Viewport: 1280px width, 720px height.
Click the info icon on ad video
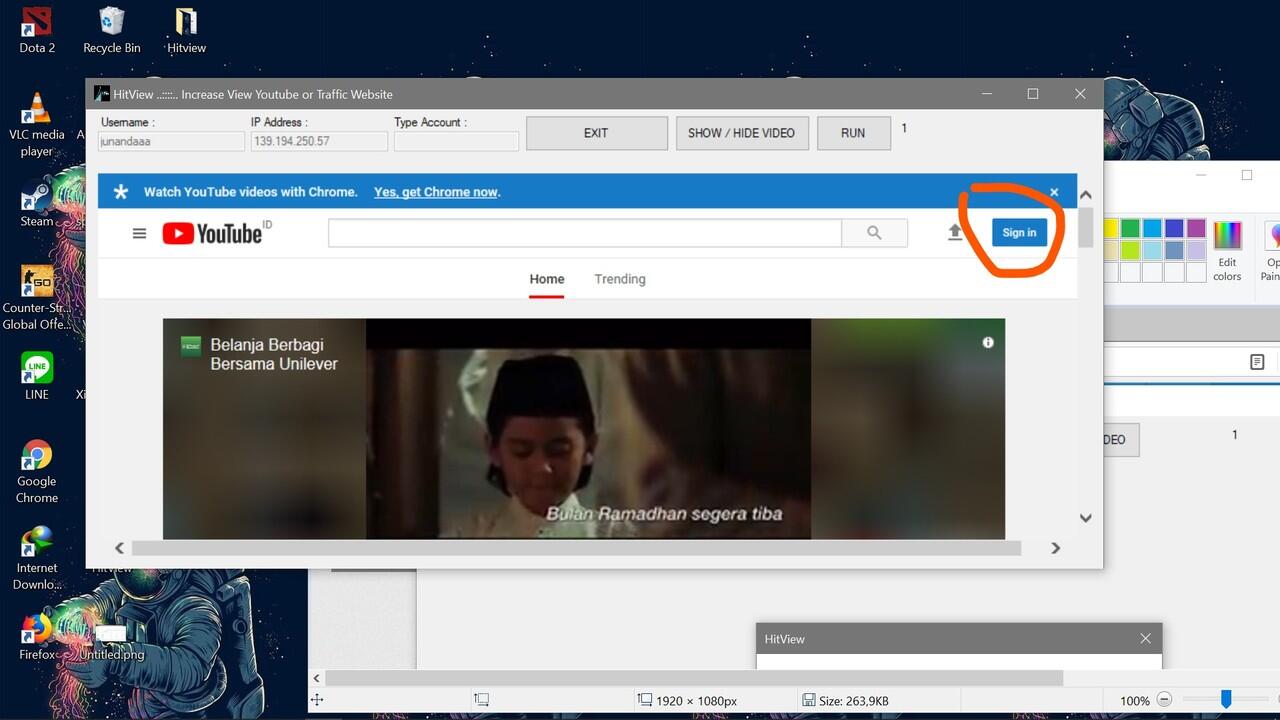click(x=988, y=342)
